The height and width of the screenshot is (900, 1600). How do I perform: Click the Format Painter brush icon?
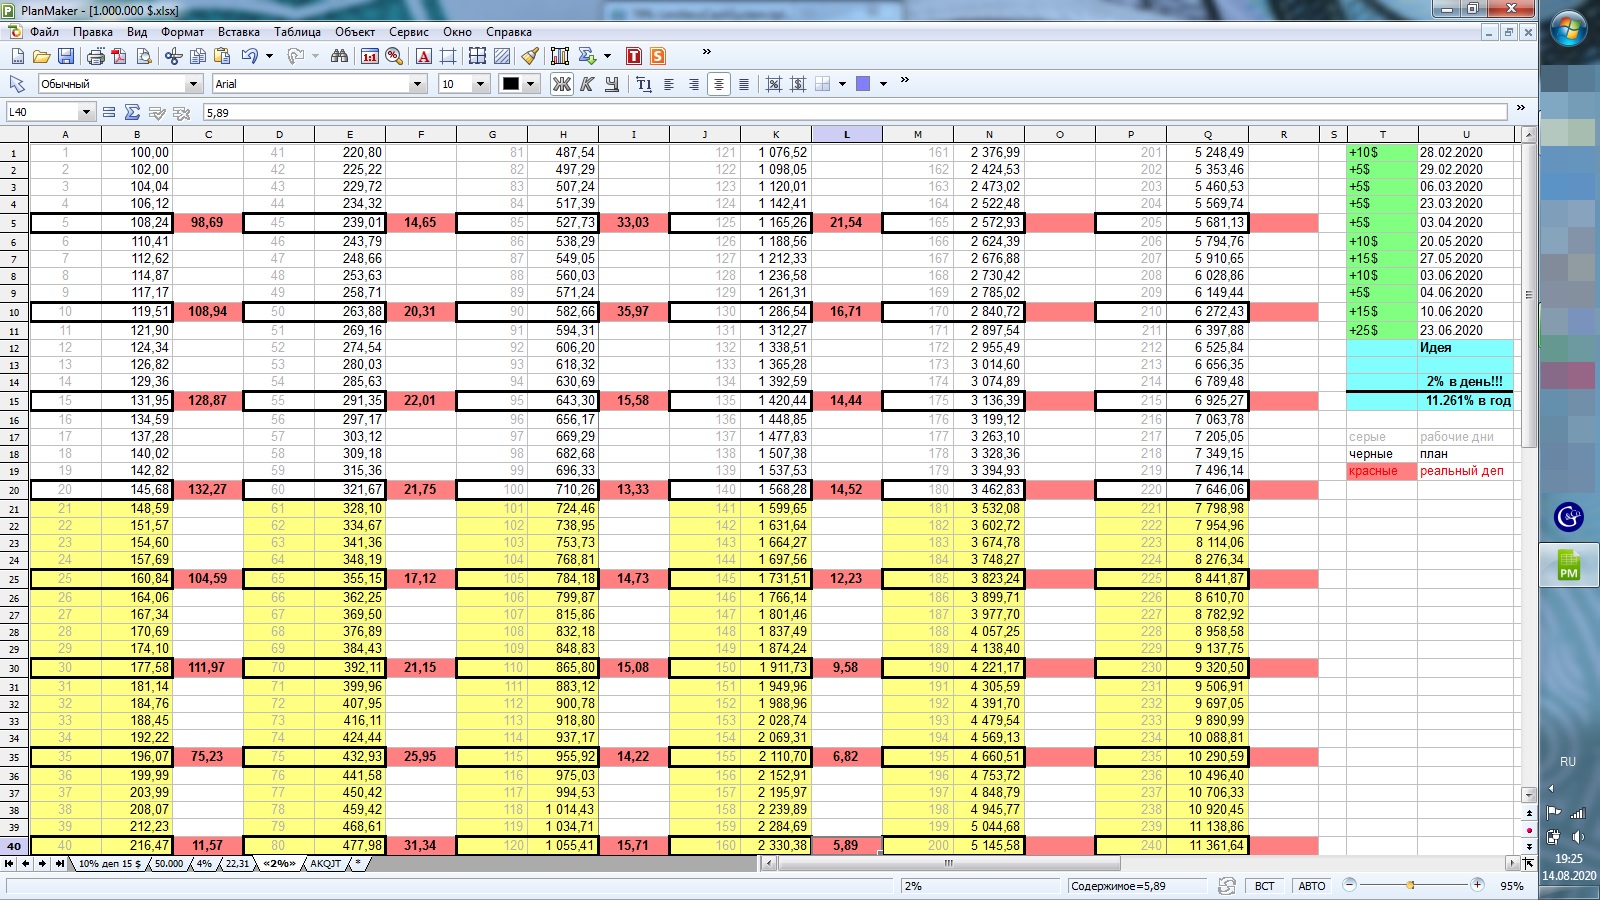point(530,56)
